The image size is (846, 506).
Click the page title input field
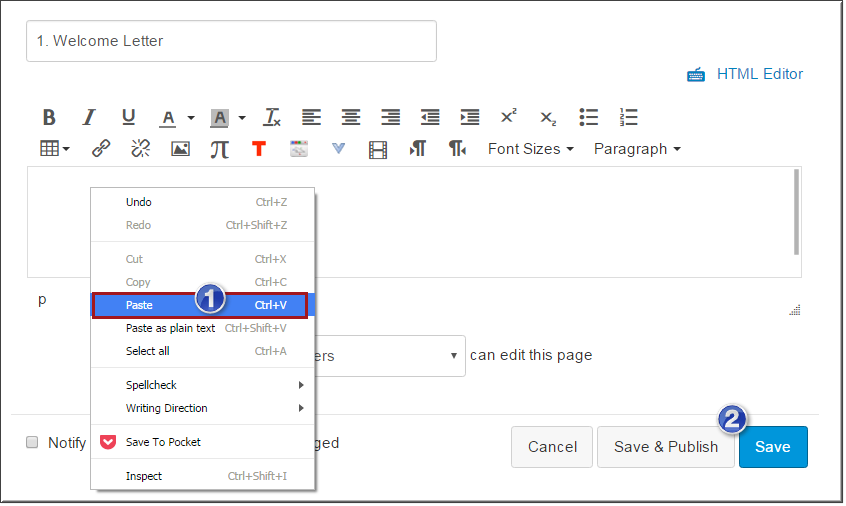point(231,41)
